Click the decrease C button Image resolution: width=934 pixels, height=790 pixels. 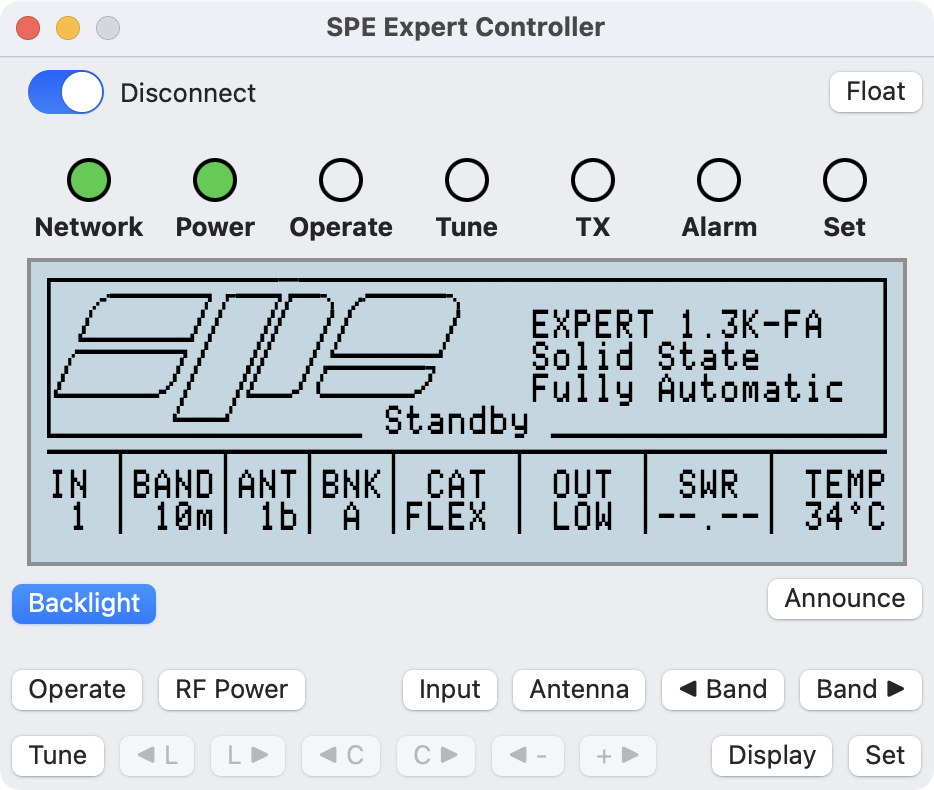coord(341,756)
